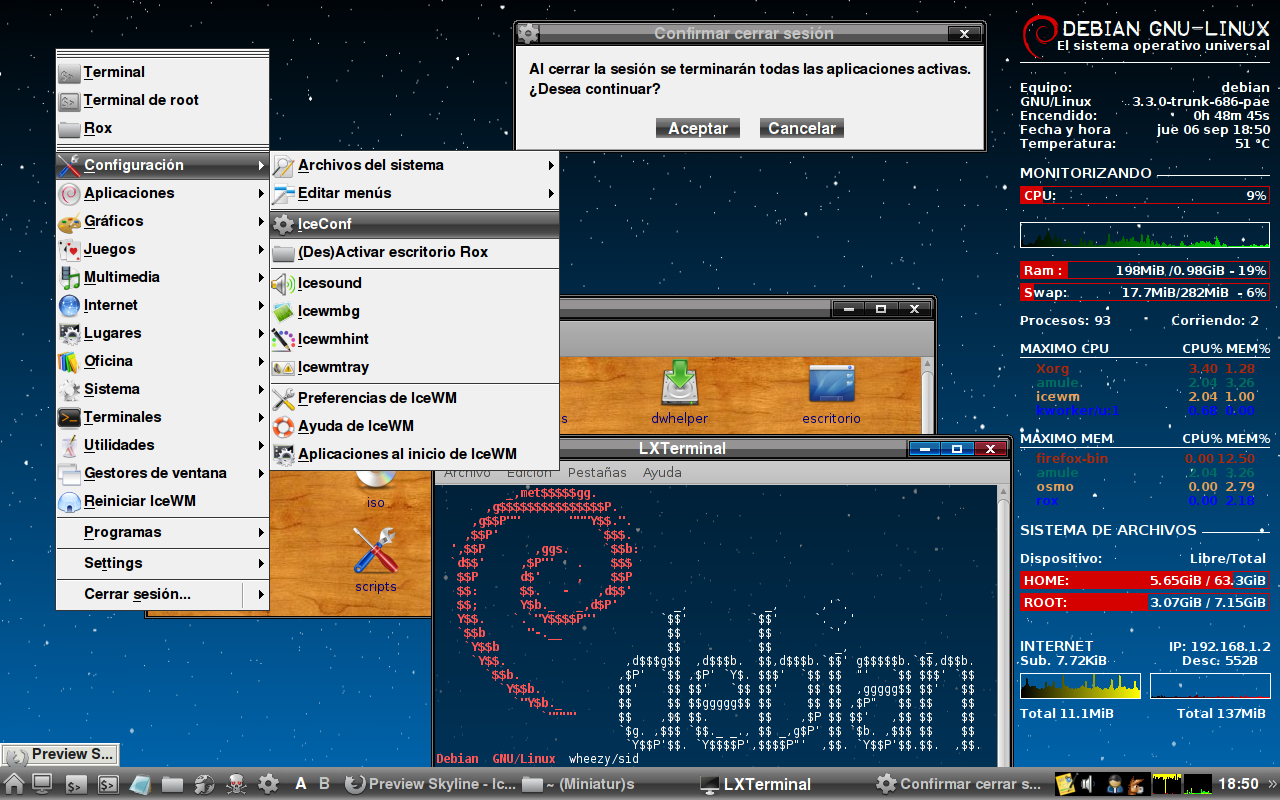The width and height of the screenshot is (1280, 800).
Task: Open the iso disc icon in Rox window
Action: pyautogui.click(x=375, y=488)
